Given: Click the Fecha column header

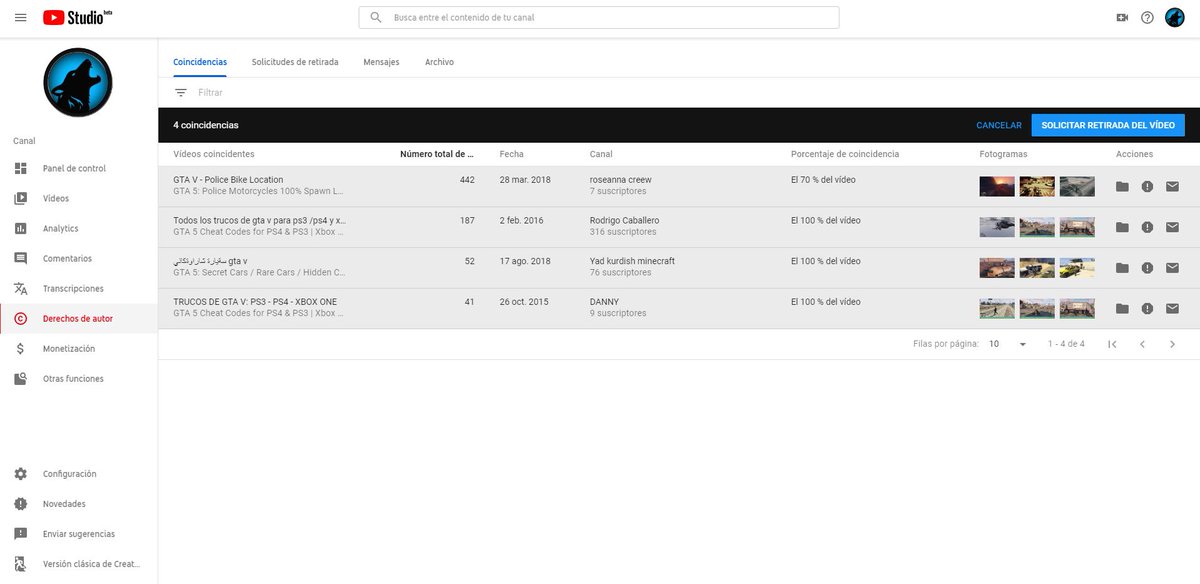Looking at the screenshot, I should 512,154.
